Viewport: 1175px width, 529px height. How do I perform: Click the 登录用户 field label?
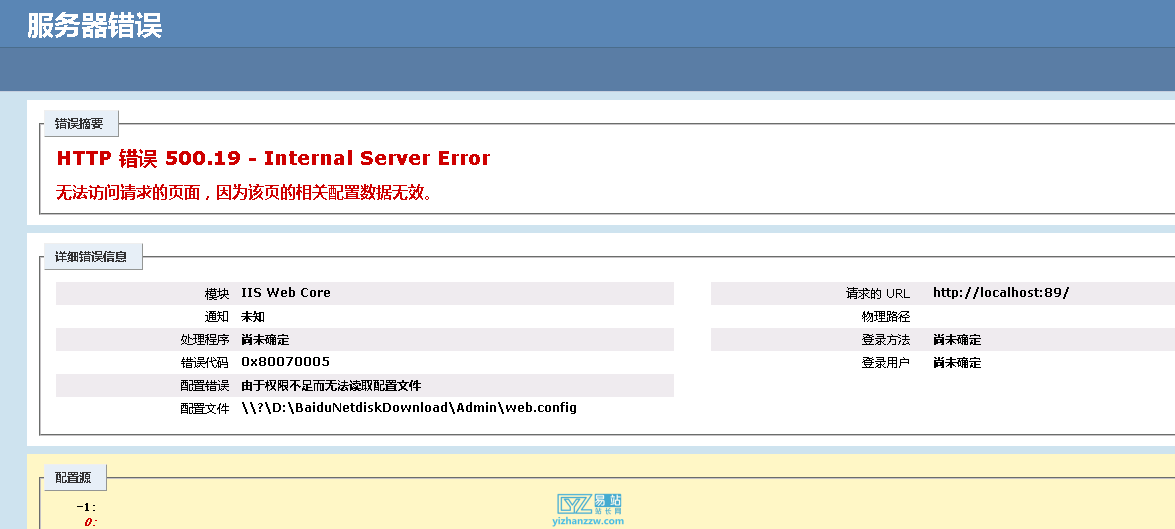tap(886, 363)
